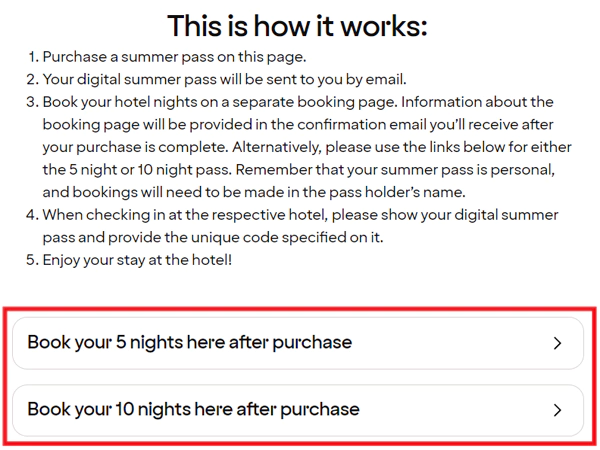Viewport: 600px width, 450px height.
Task: Click the chevron on the 5 nights row
Action: pyautogui.click(x=558, y=343)
